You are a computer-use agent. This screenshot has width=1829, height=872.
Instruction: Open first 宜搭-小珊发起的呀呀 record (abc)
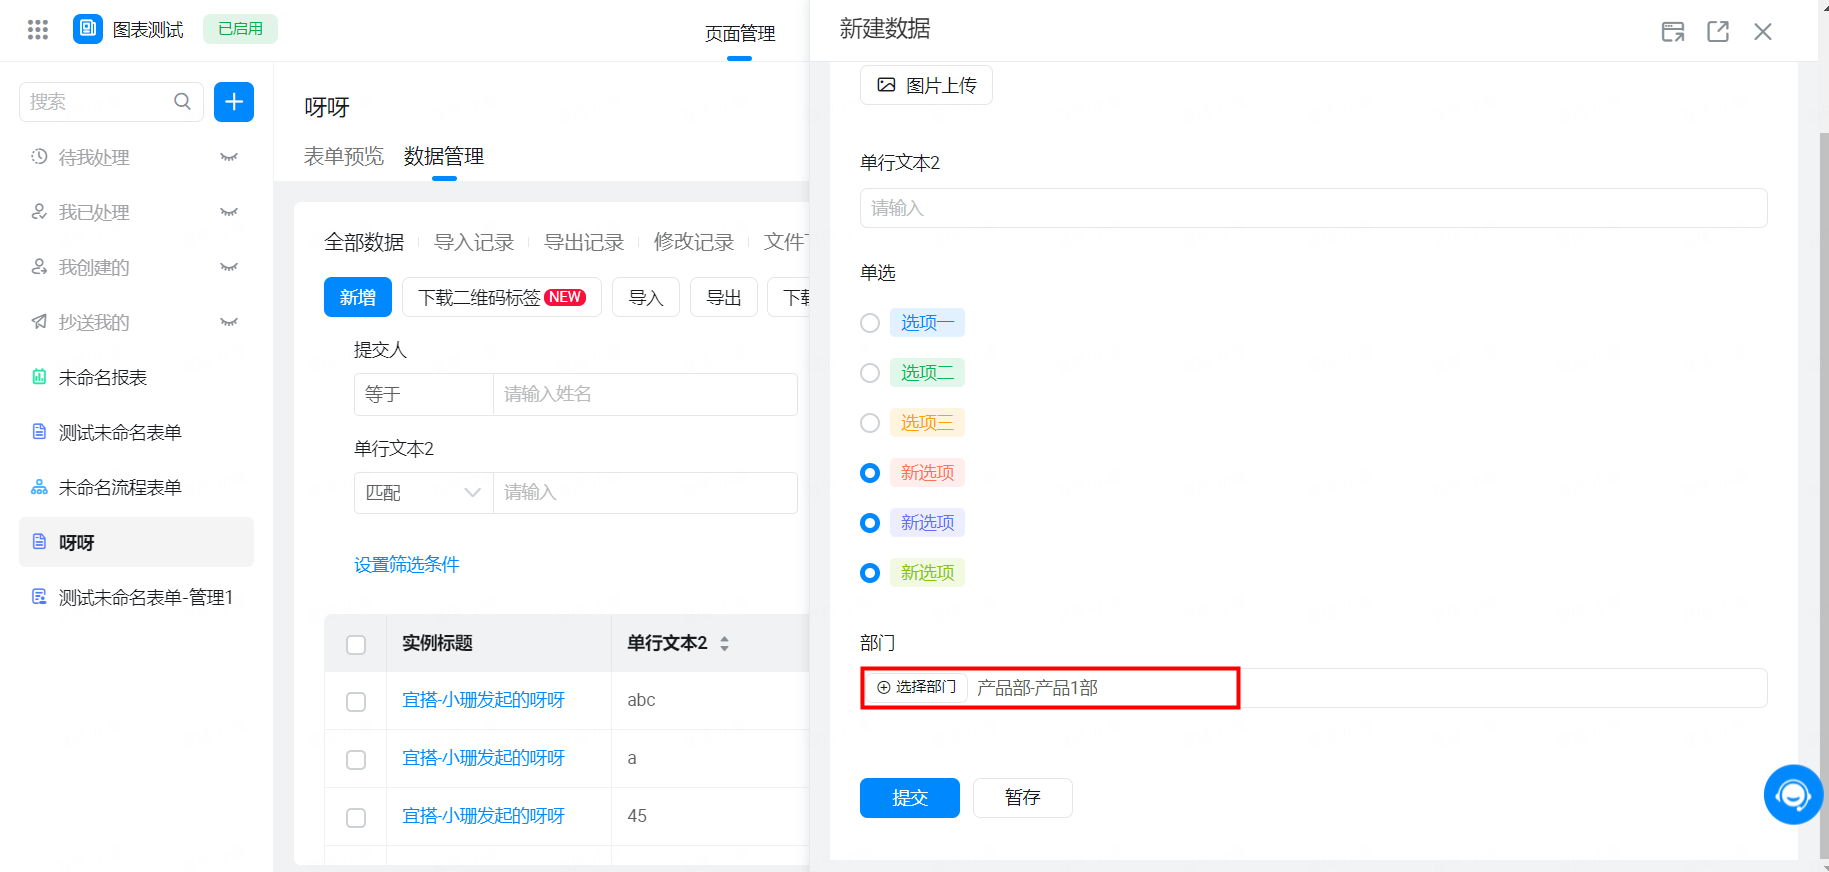(484, 700)
